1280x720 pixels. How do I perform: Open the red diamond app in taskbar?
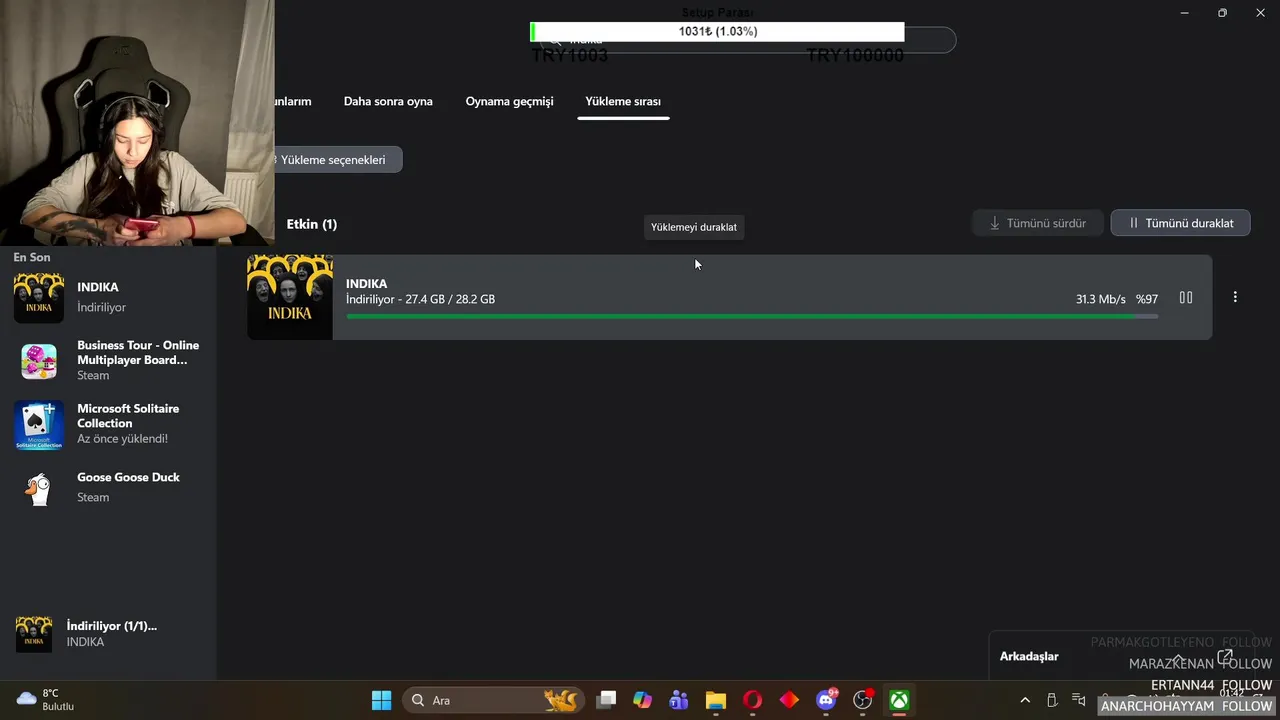(789, 700)
